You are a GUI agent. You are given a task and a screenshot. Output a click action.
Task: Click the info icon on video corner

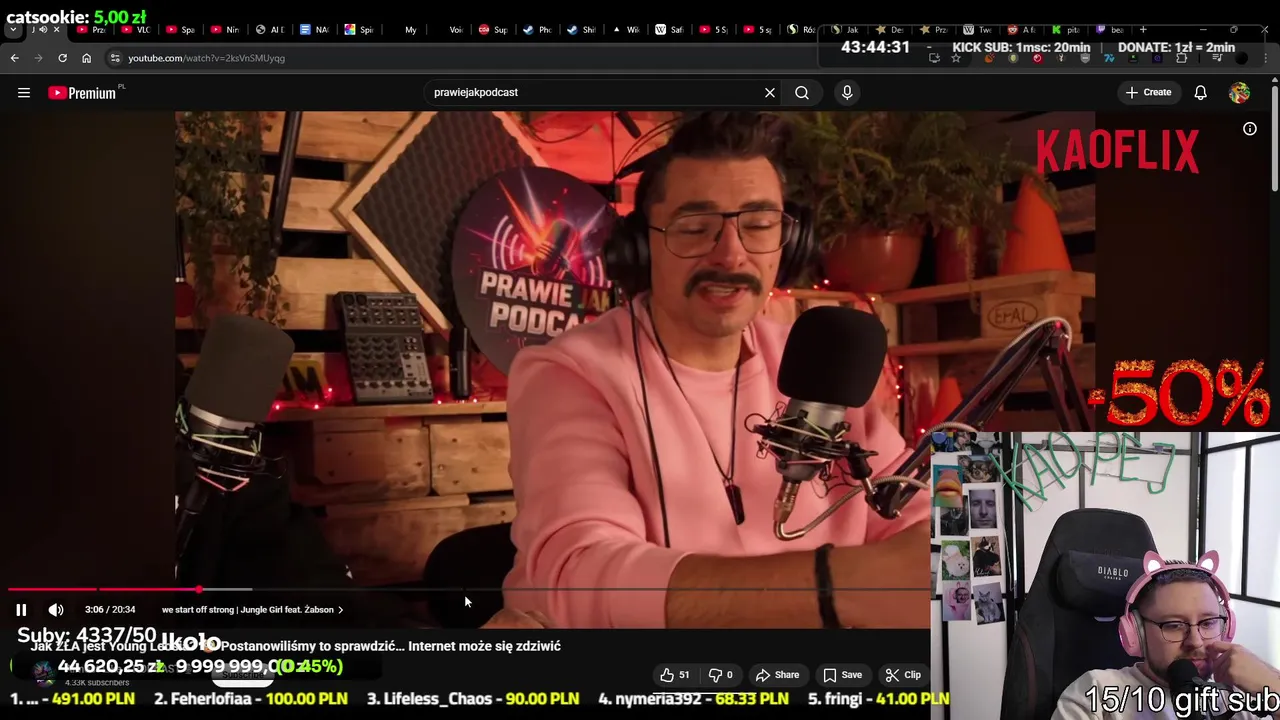1250,129
